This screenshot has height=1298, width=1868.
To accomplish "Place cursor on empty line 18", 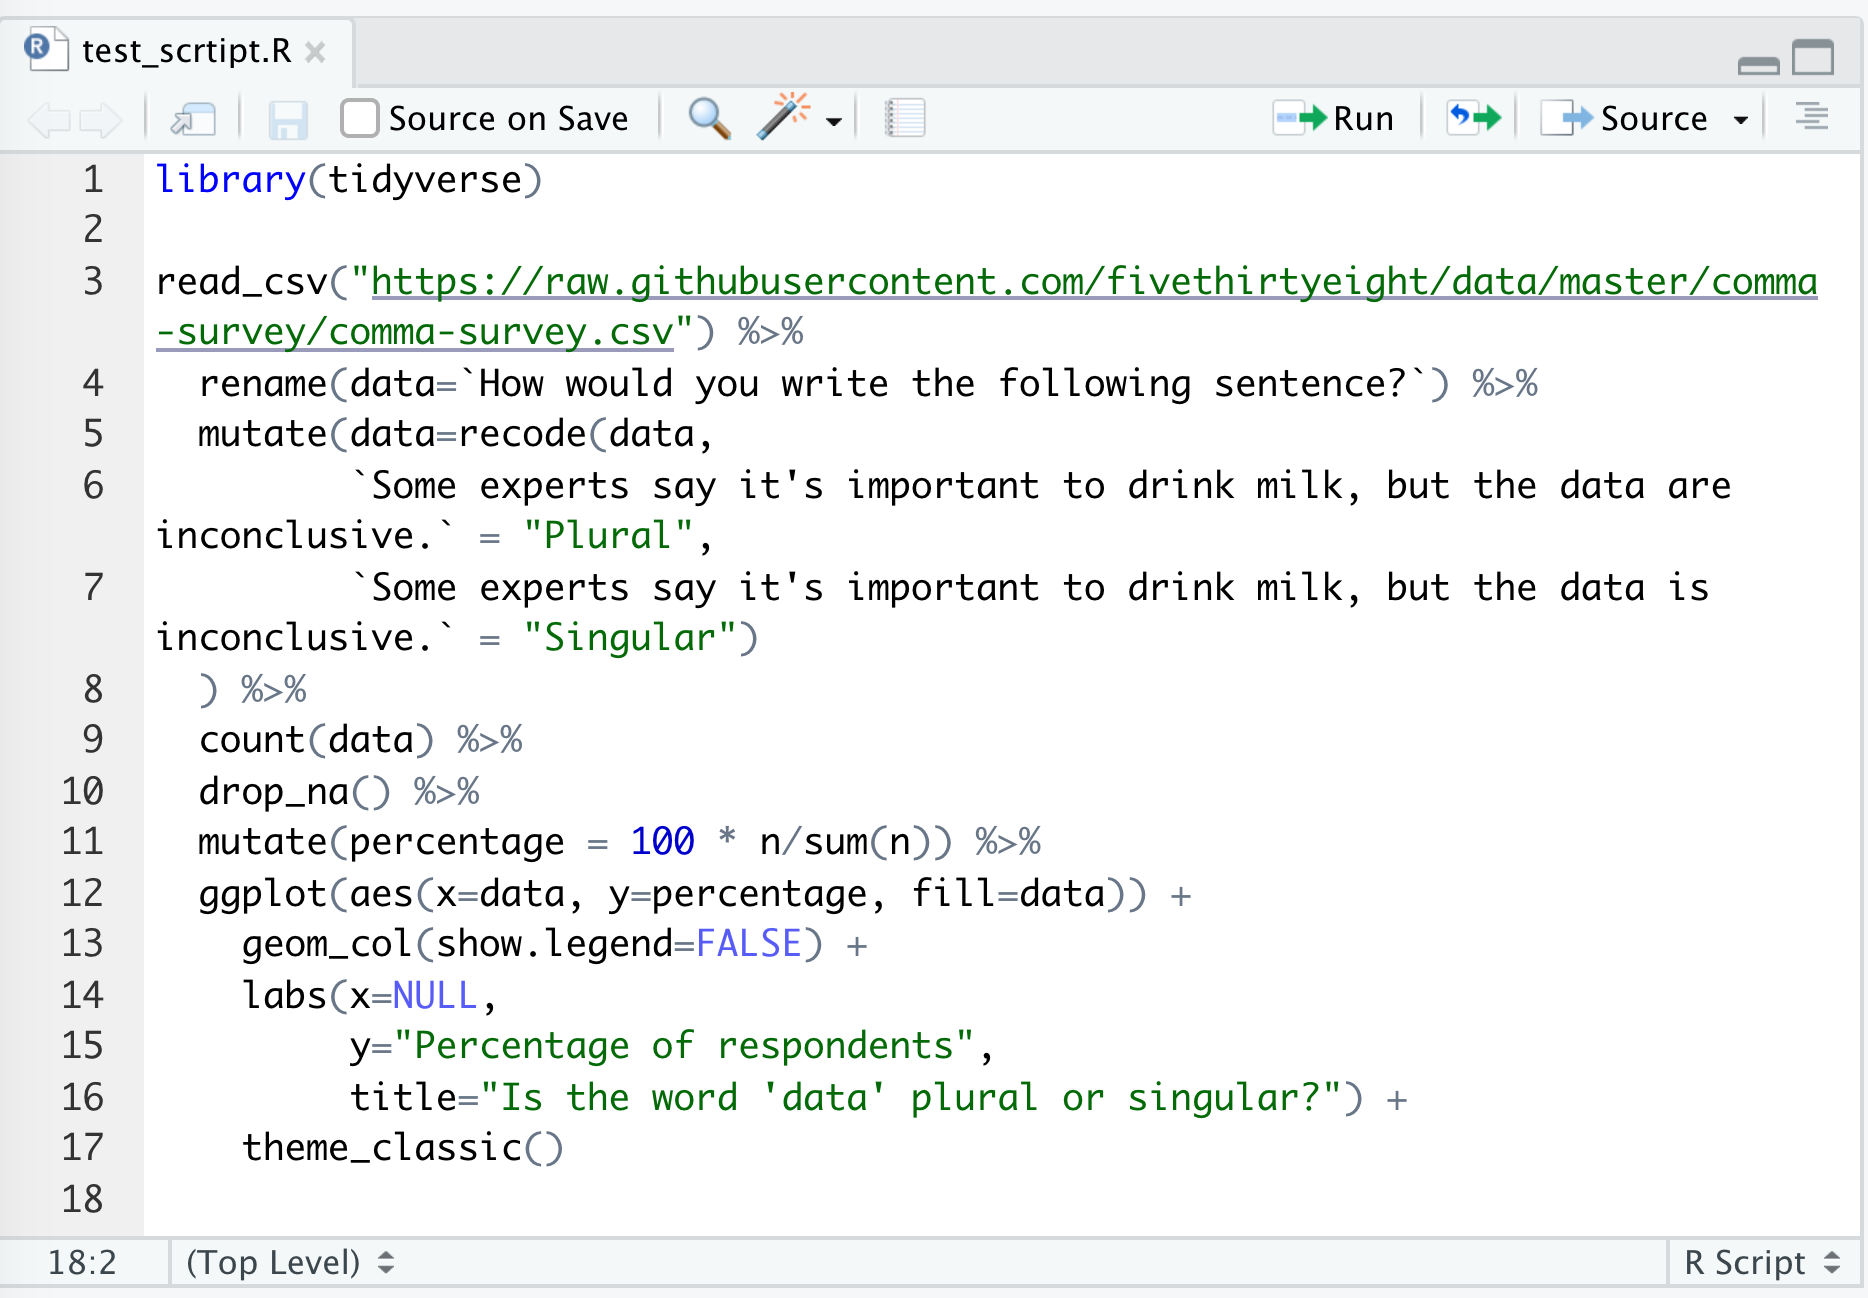I will click(x=600, y=1198).
